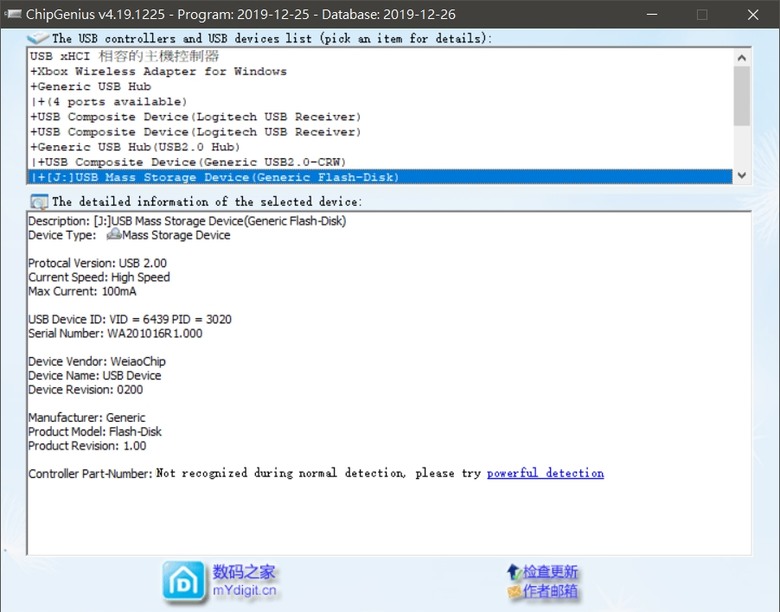Select the Generic USB2.0-CRW composite device
Viewport: 780px width, 612px height.
[380, 162]
